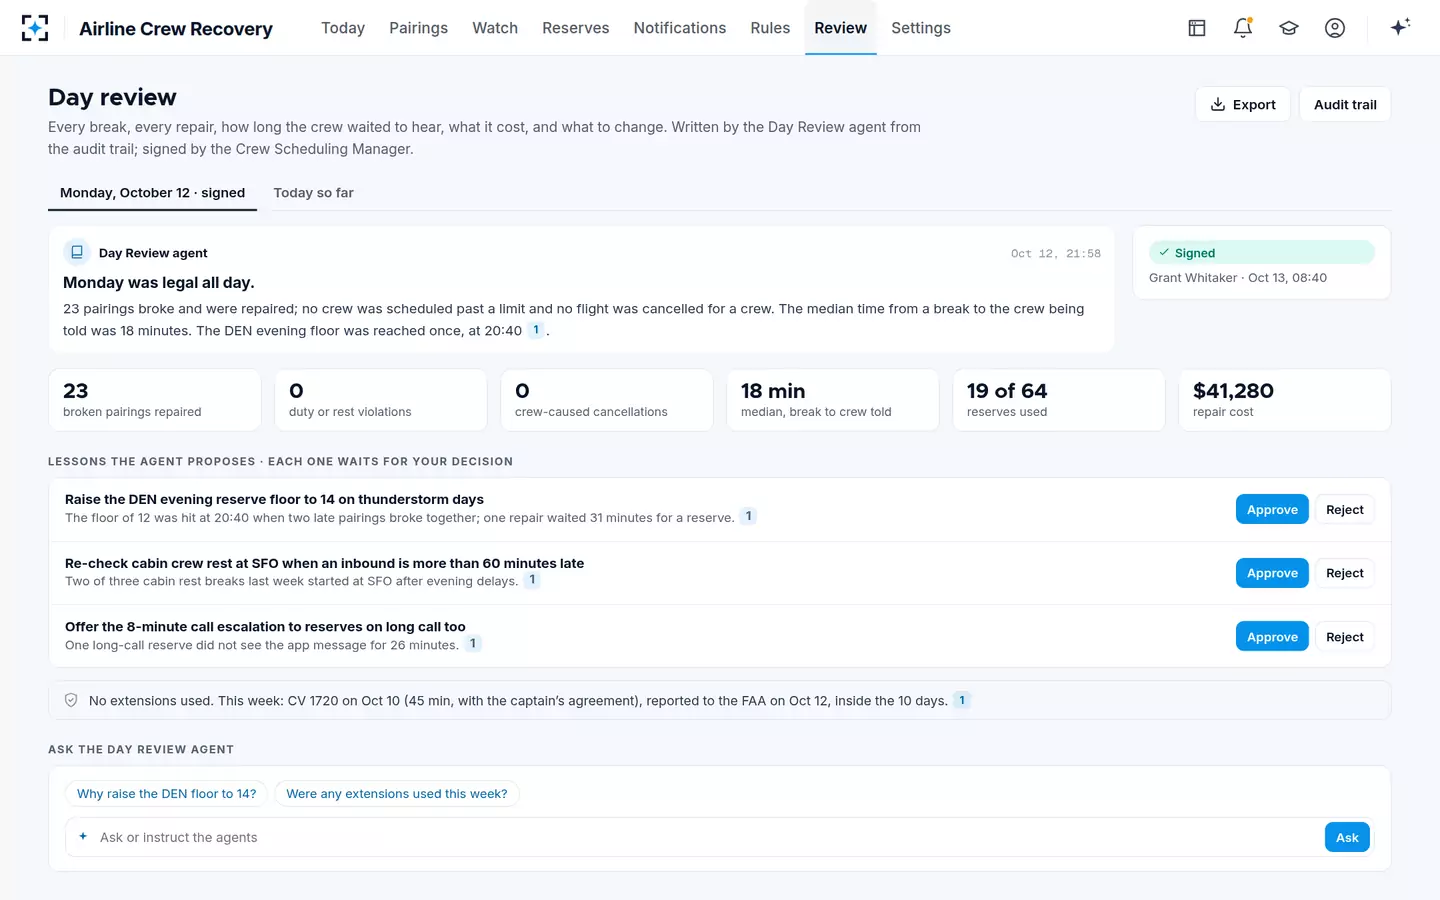Open citation 1 on the DEN floor lesson
This screenshot has height=900, width=1440.
pyautogui.click(x=748, y=517)
